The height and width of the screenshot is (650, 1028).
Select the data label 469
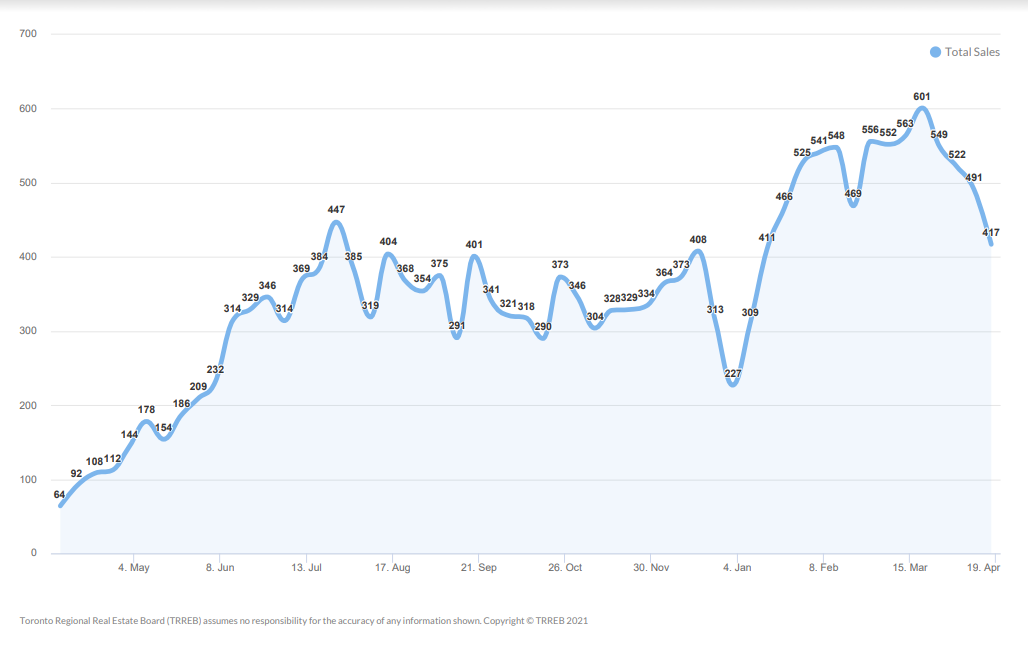tap(853, 193)
